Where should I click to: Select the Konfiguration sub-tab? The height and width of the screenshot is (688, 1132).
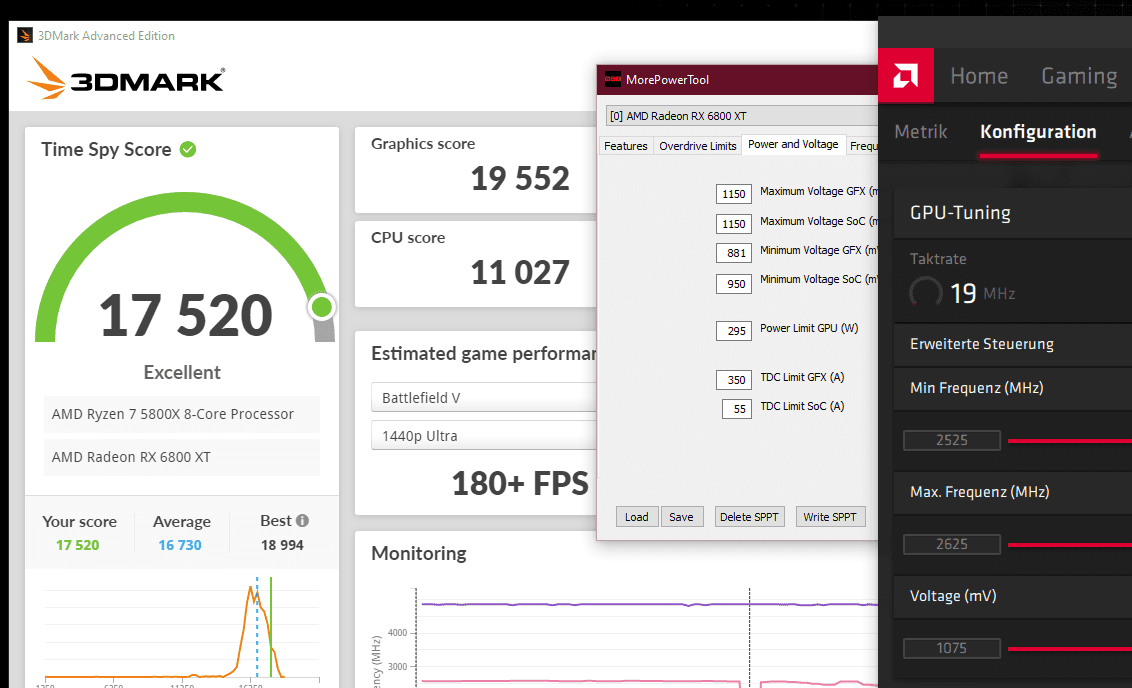tap(1038, 131)
